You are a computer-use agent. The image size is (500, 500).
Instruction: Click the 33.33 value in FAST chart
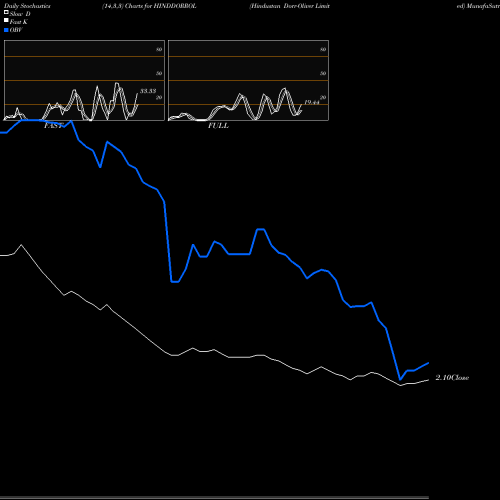[x=148, y=91]
